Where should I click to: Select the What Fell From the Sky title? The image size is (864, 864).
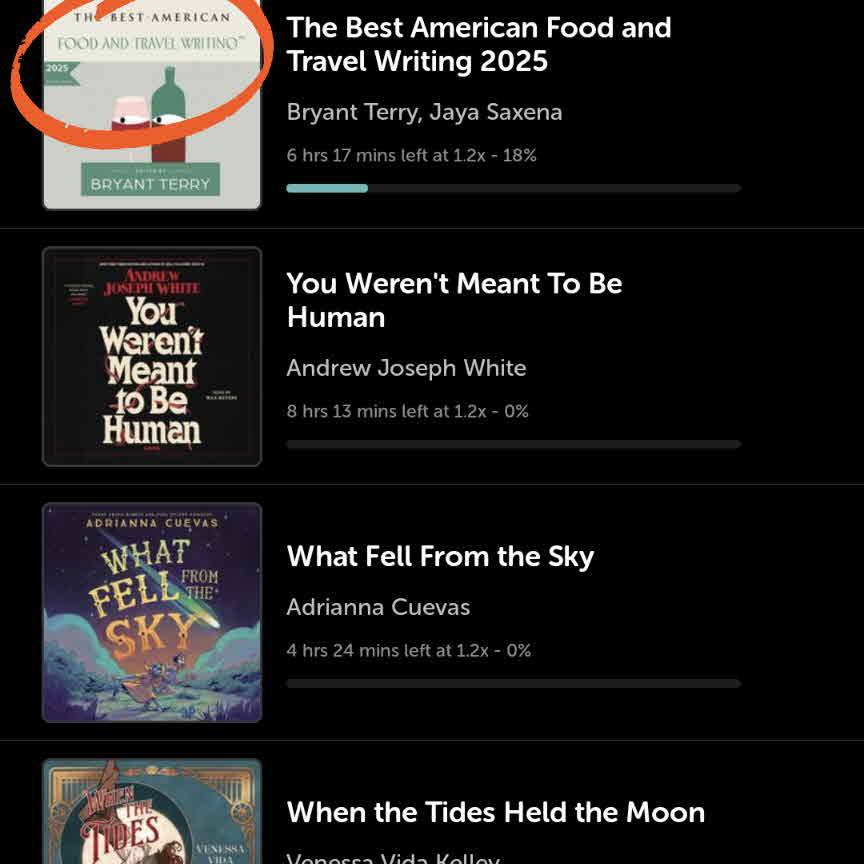pyautogui.click(x=440, y=556)
